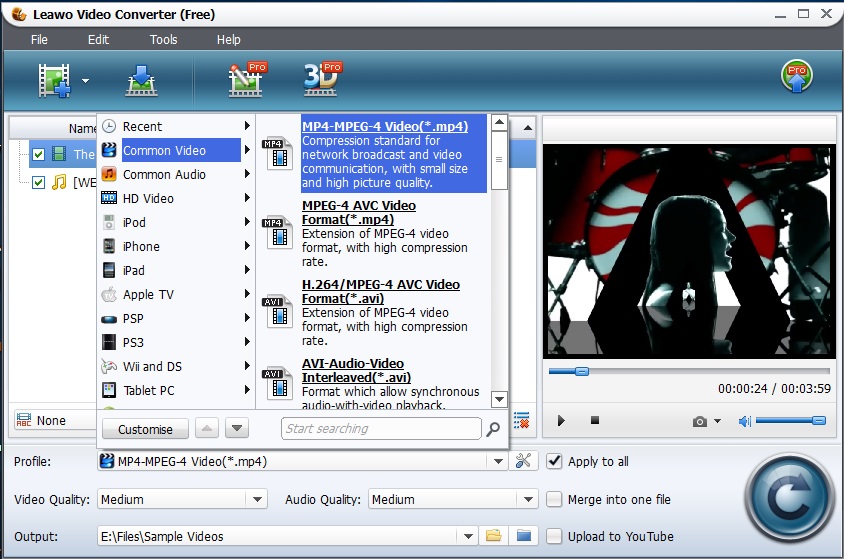The width and height of the screenshot is (844, 559).
Task: Open the Help menu
Action: 228,39
